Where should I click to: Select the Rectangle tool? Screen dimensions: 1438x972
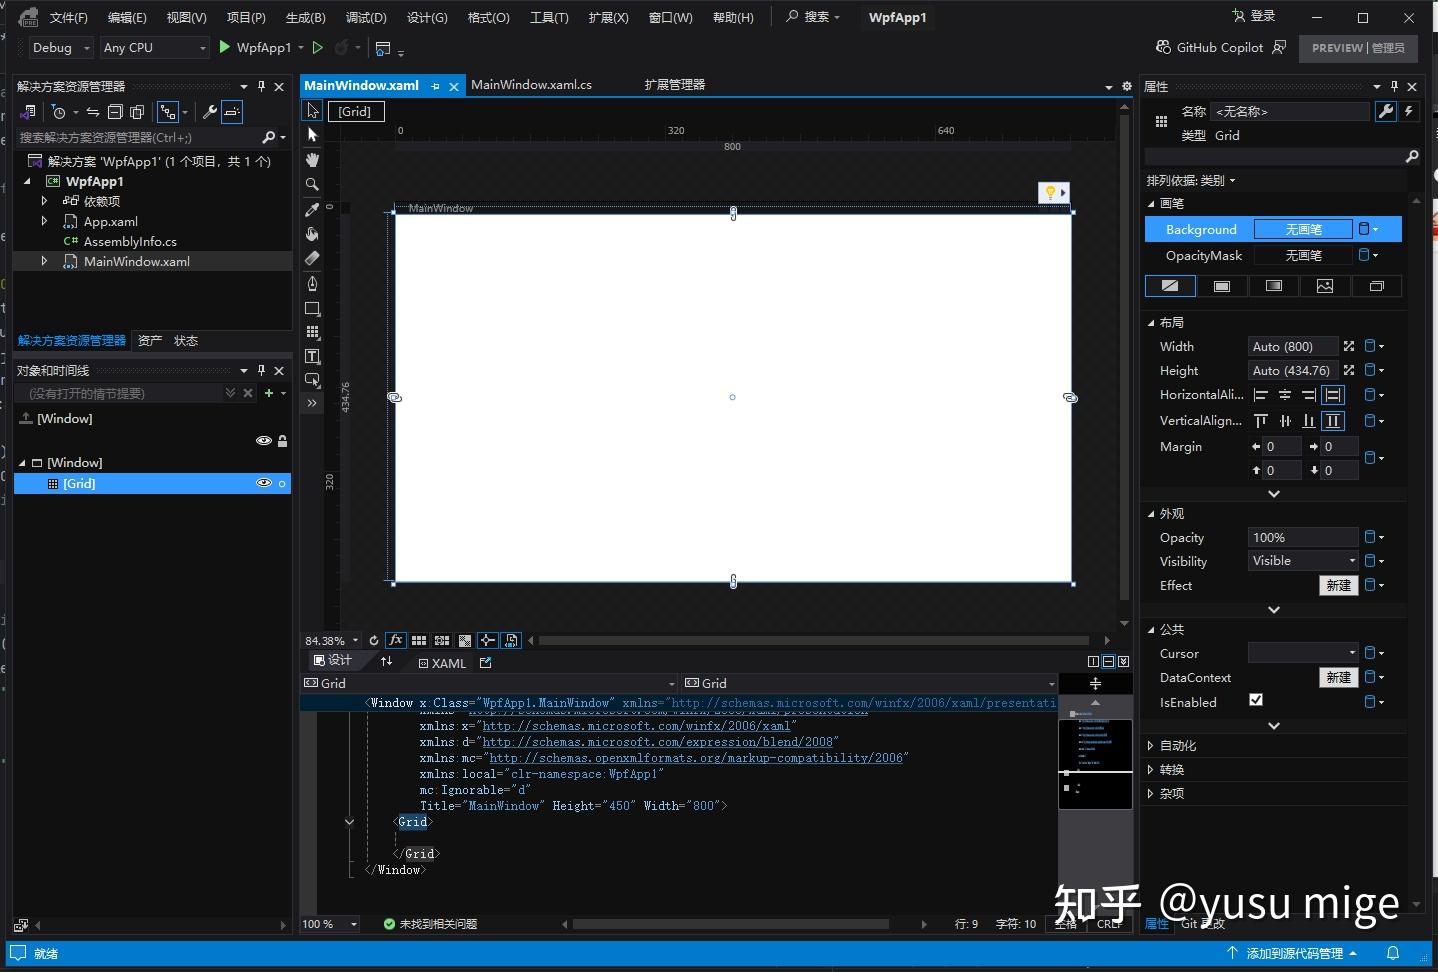pos(312,309)
